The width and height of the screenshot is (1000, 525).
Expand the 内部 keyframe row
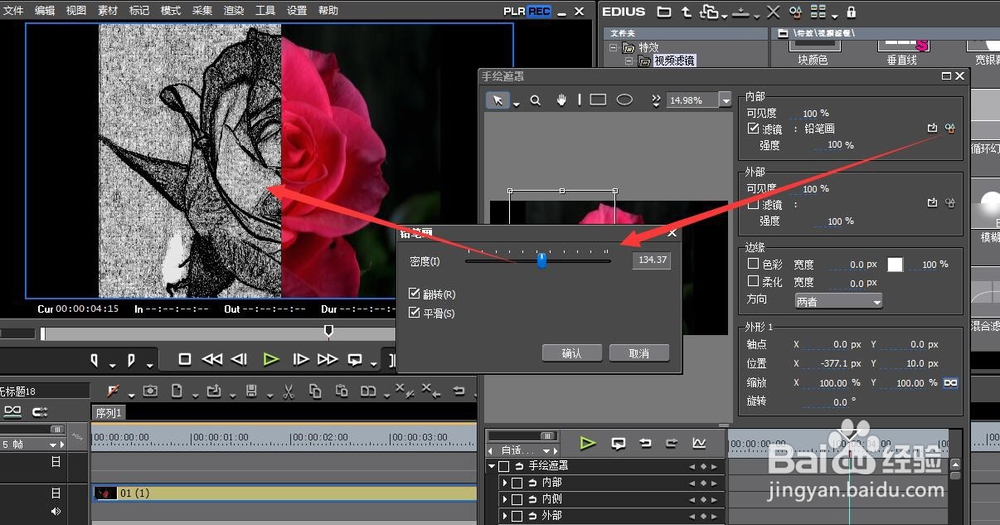pyautogui.click(x=505, y=483)
